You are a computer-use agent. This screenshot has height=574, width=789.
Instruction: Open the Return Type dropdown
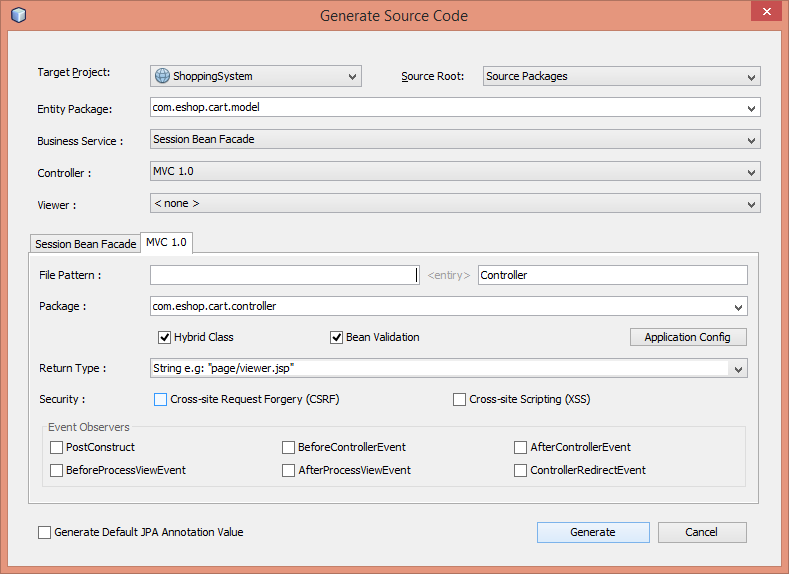click(x=448, y=369)
